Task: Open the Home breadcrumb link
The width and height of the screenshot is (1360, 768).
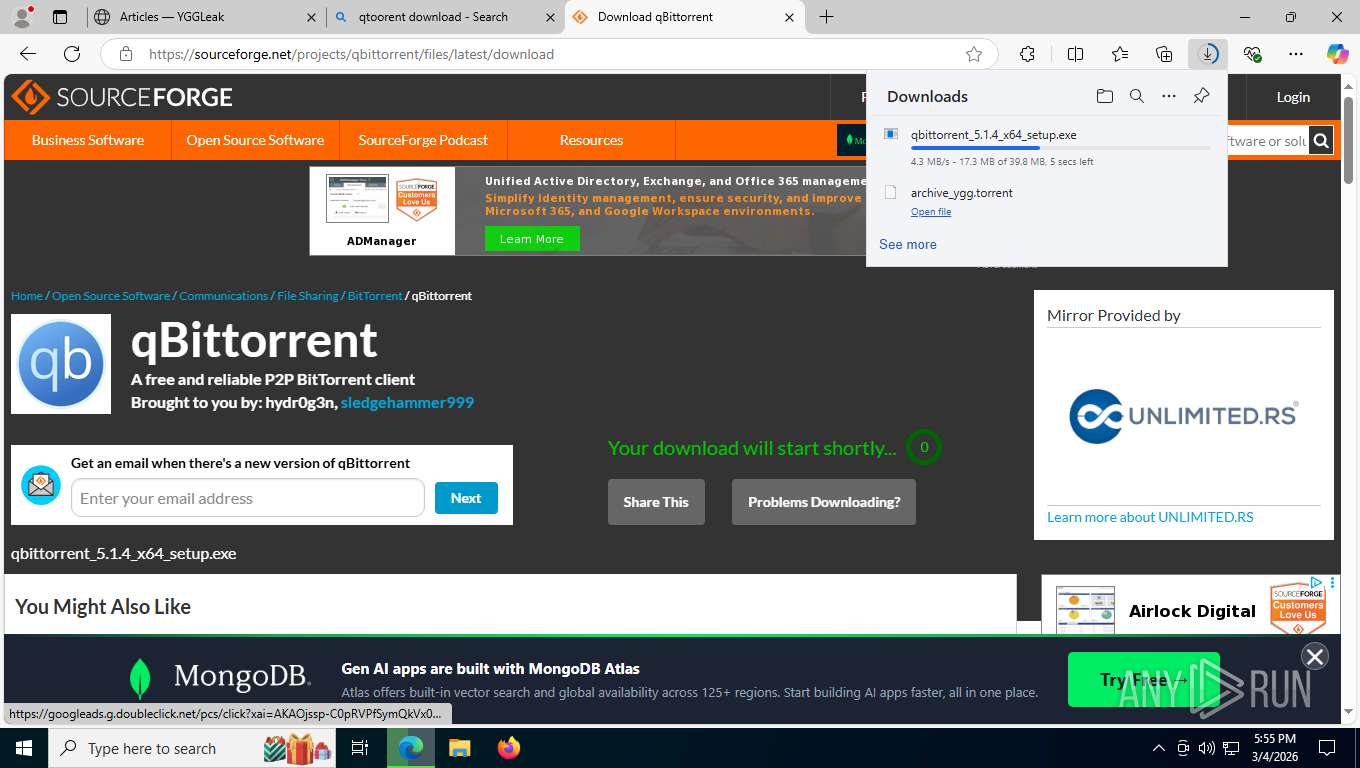Action: point(27,296)
